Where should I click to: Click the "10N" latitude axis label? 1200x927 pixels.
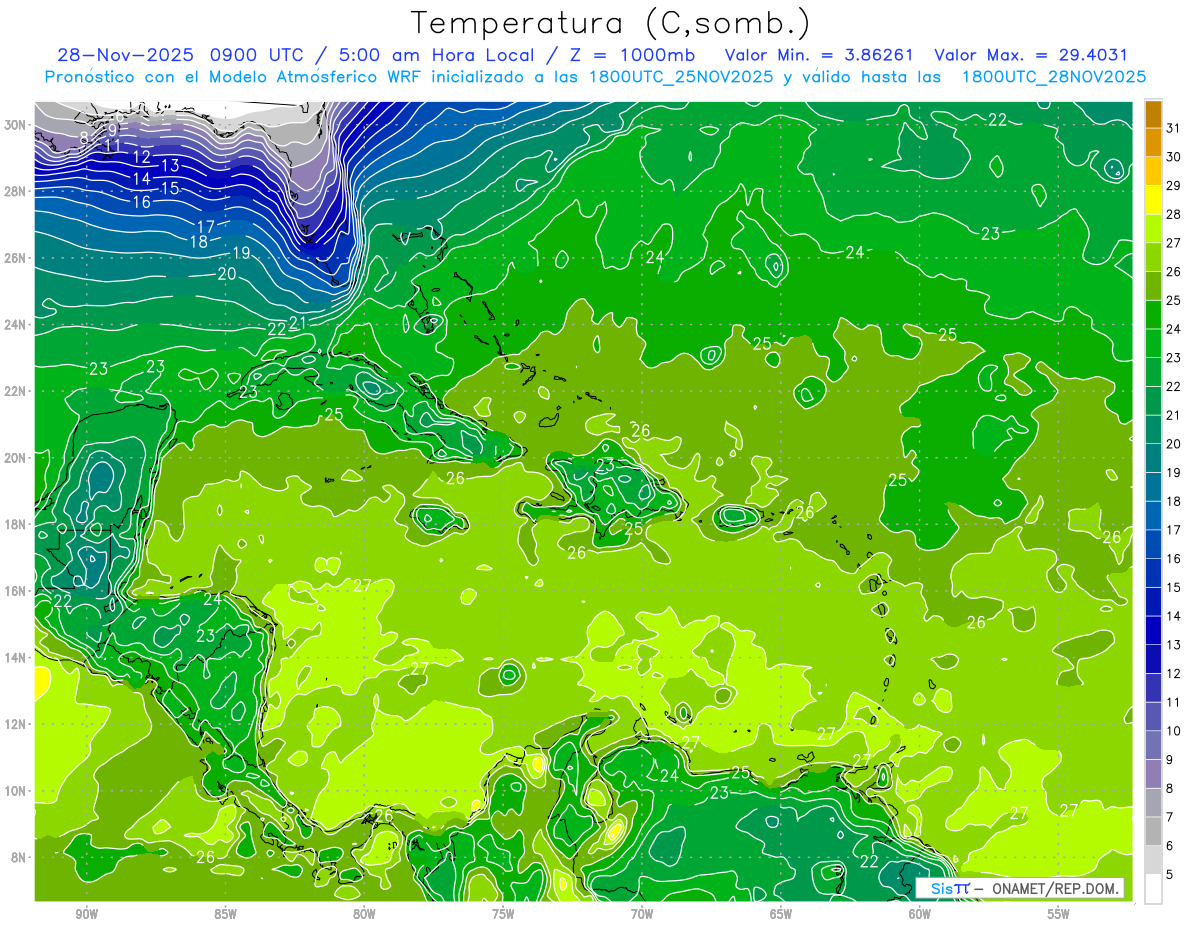16,791
